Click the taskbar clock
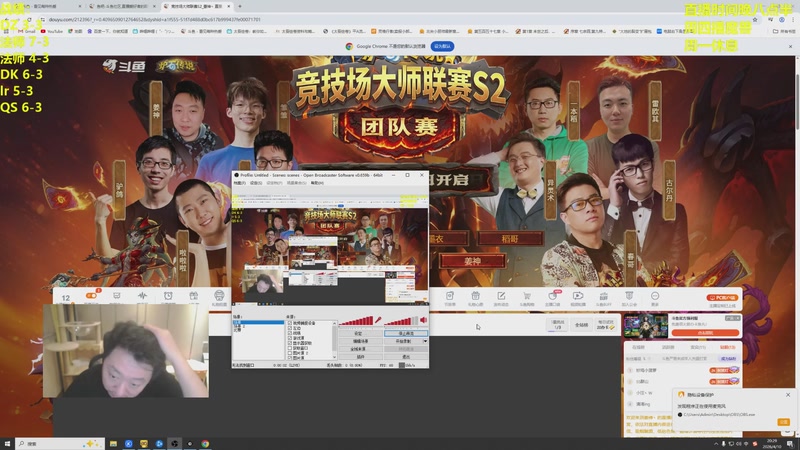This screenshot has width=800, height=450. coord(772,443)
